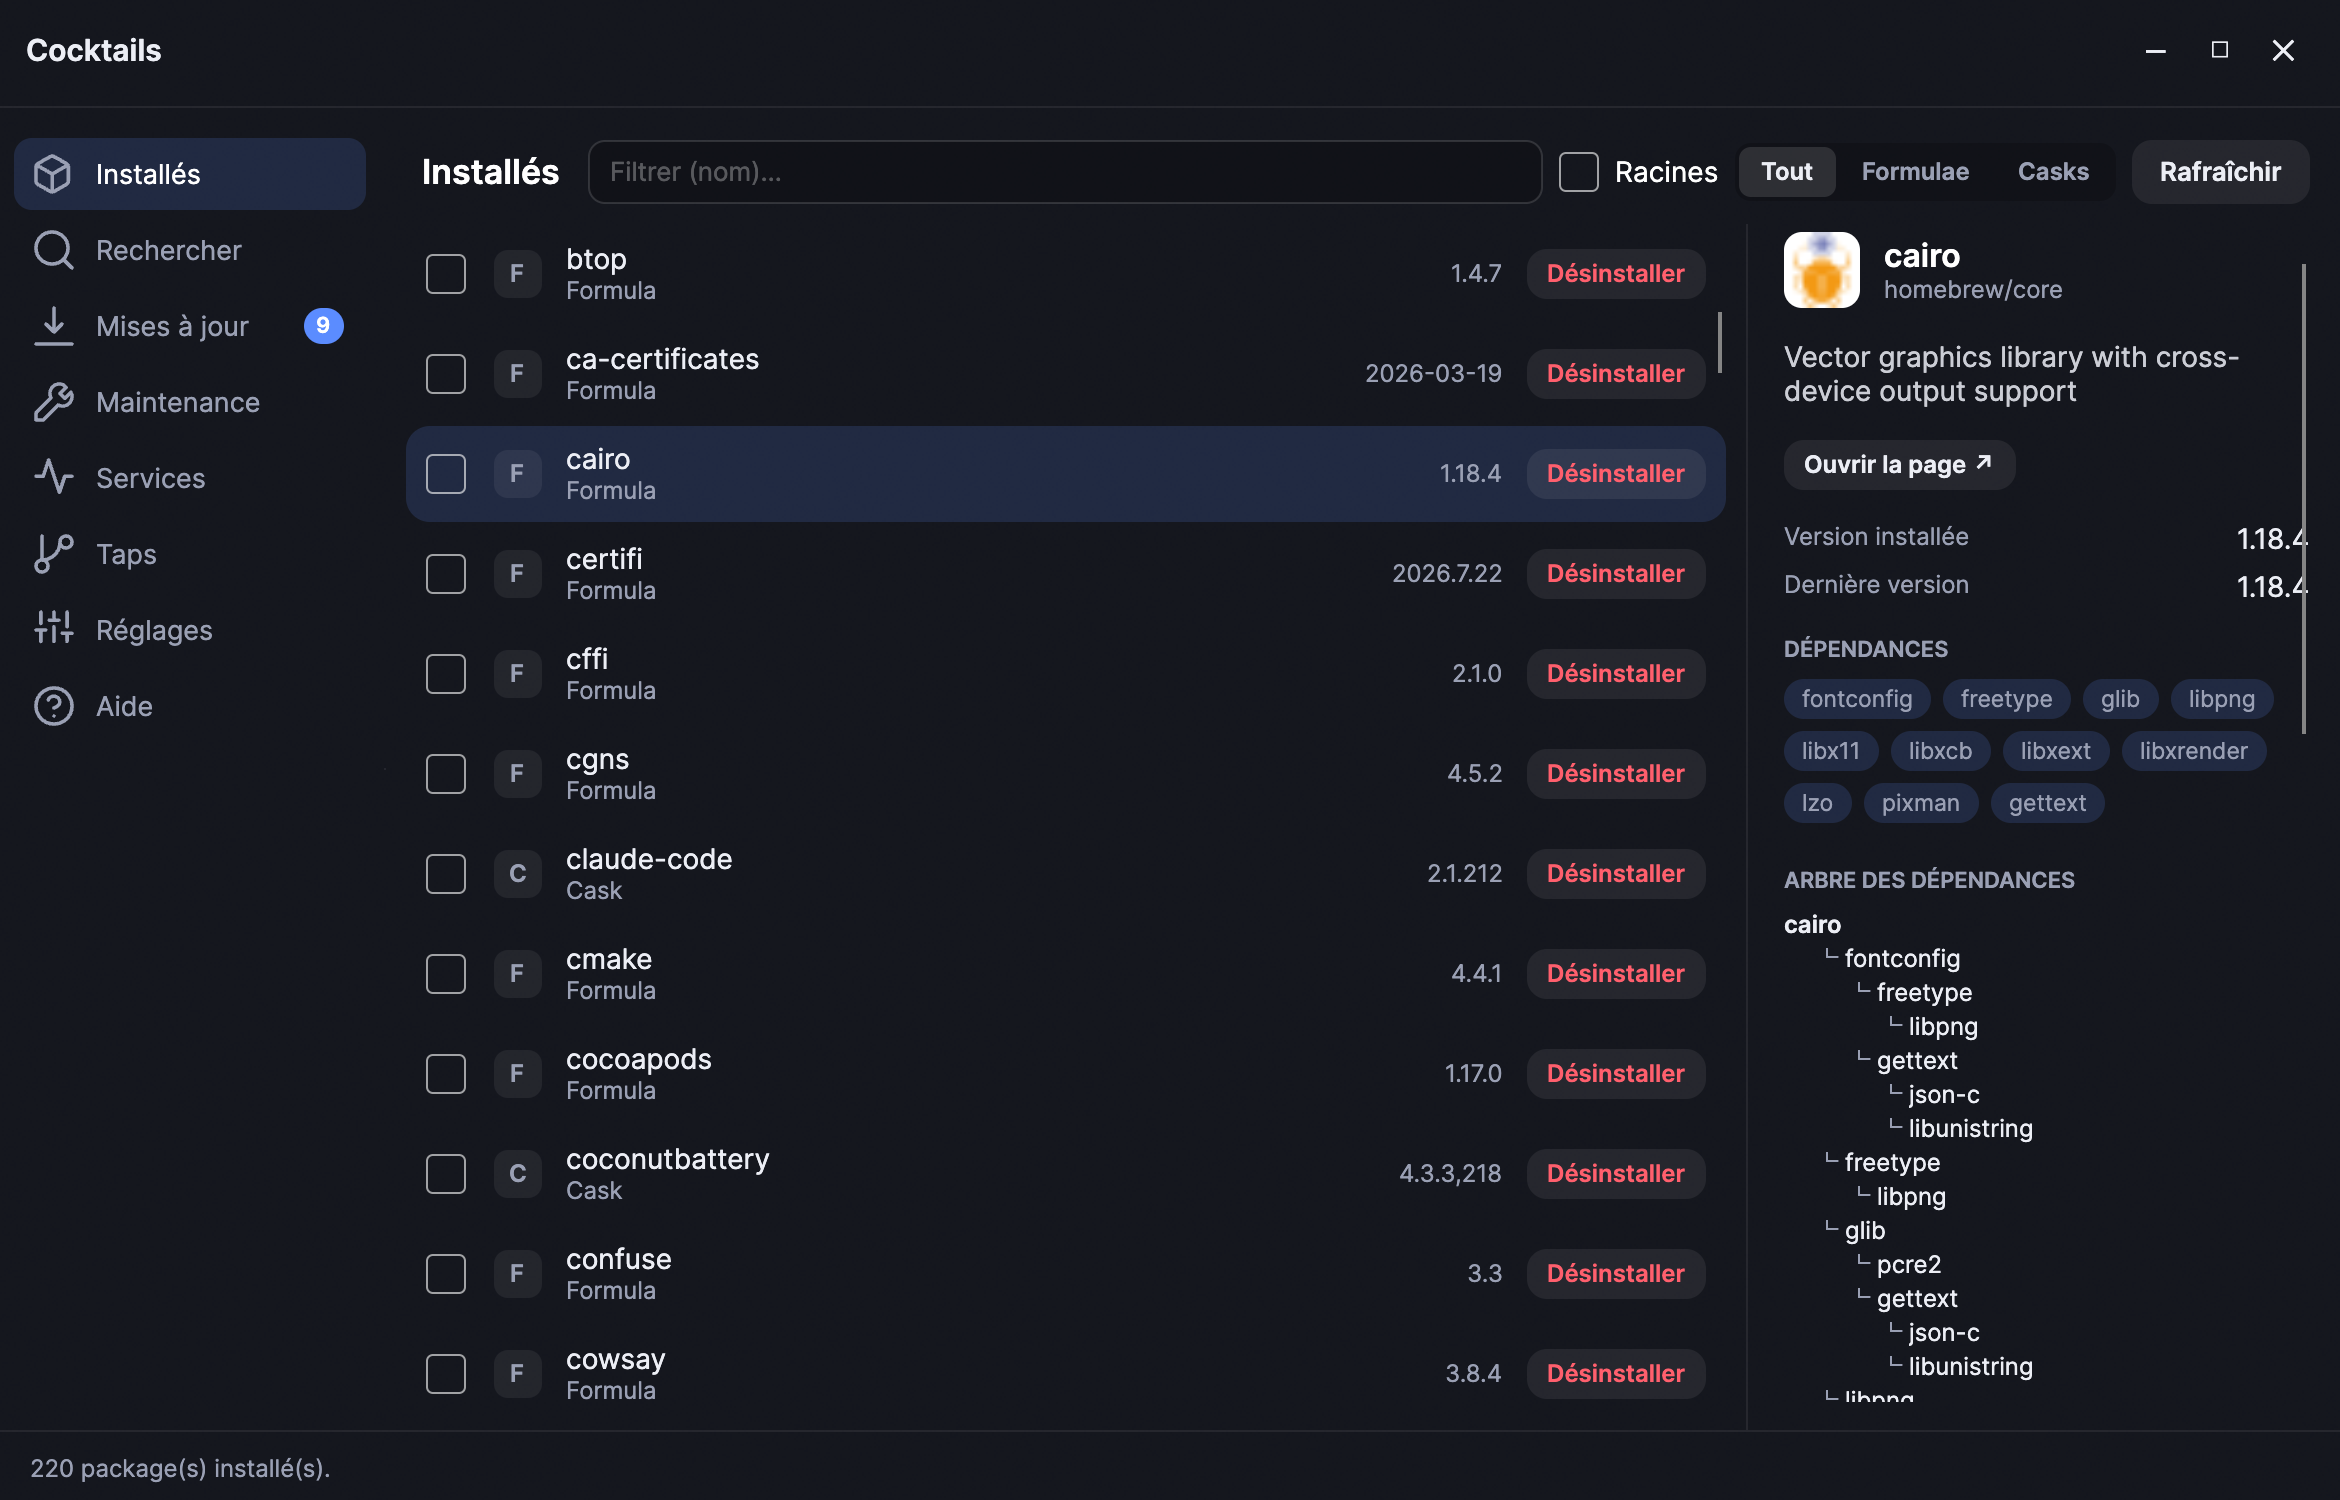Viewport: 2340px width, 1500px height.
Task: Check the btop row checkbox
Action: [446, 274]
